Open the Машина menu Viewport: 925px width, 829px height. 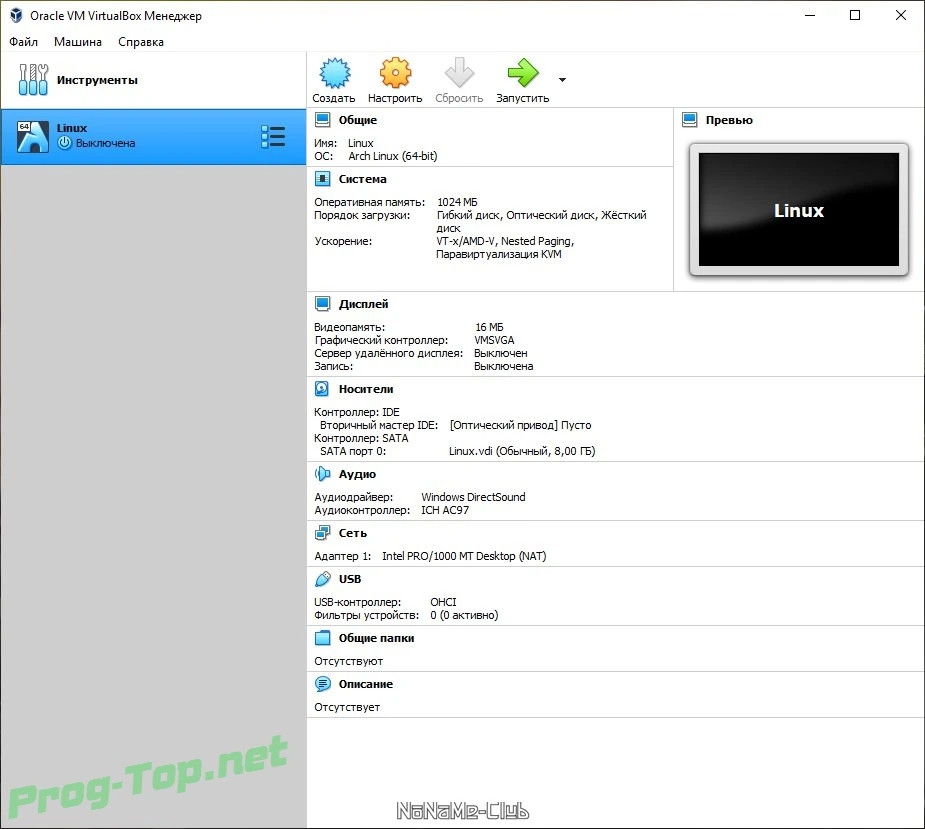pyautogui.click(x=78, y=42)
